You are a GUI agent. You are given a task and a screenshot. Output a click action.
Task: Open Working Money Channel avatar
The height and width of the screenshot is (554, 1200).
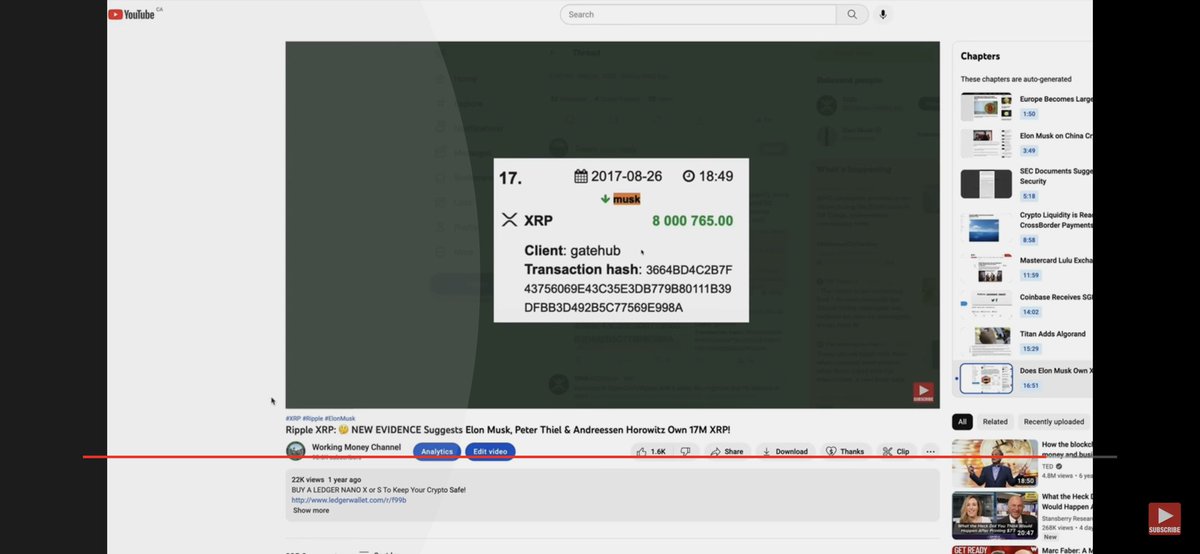[x=295, y=451]
